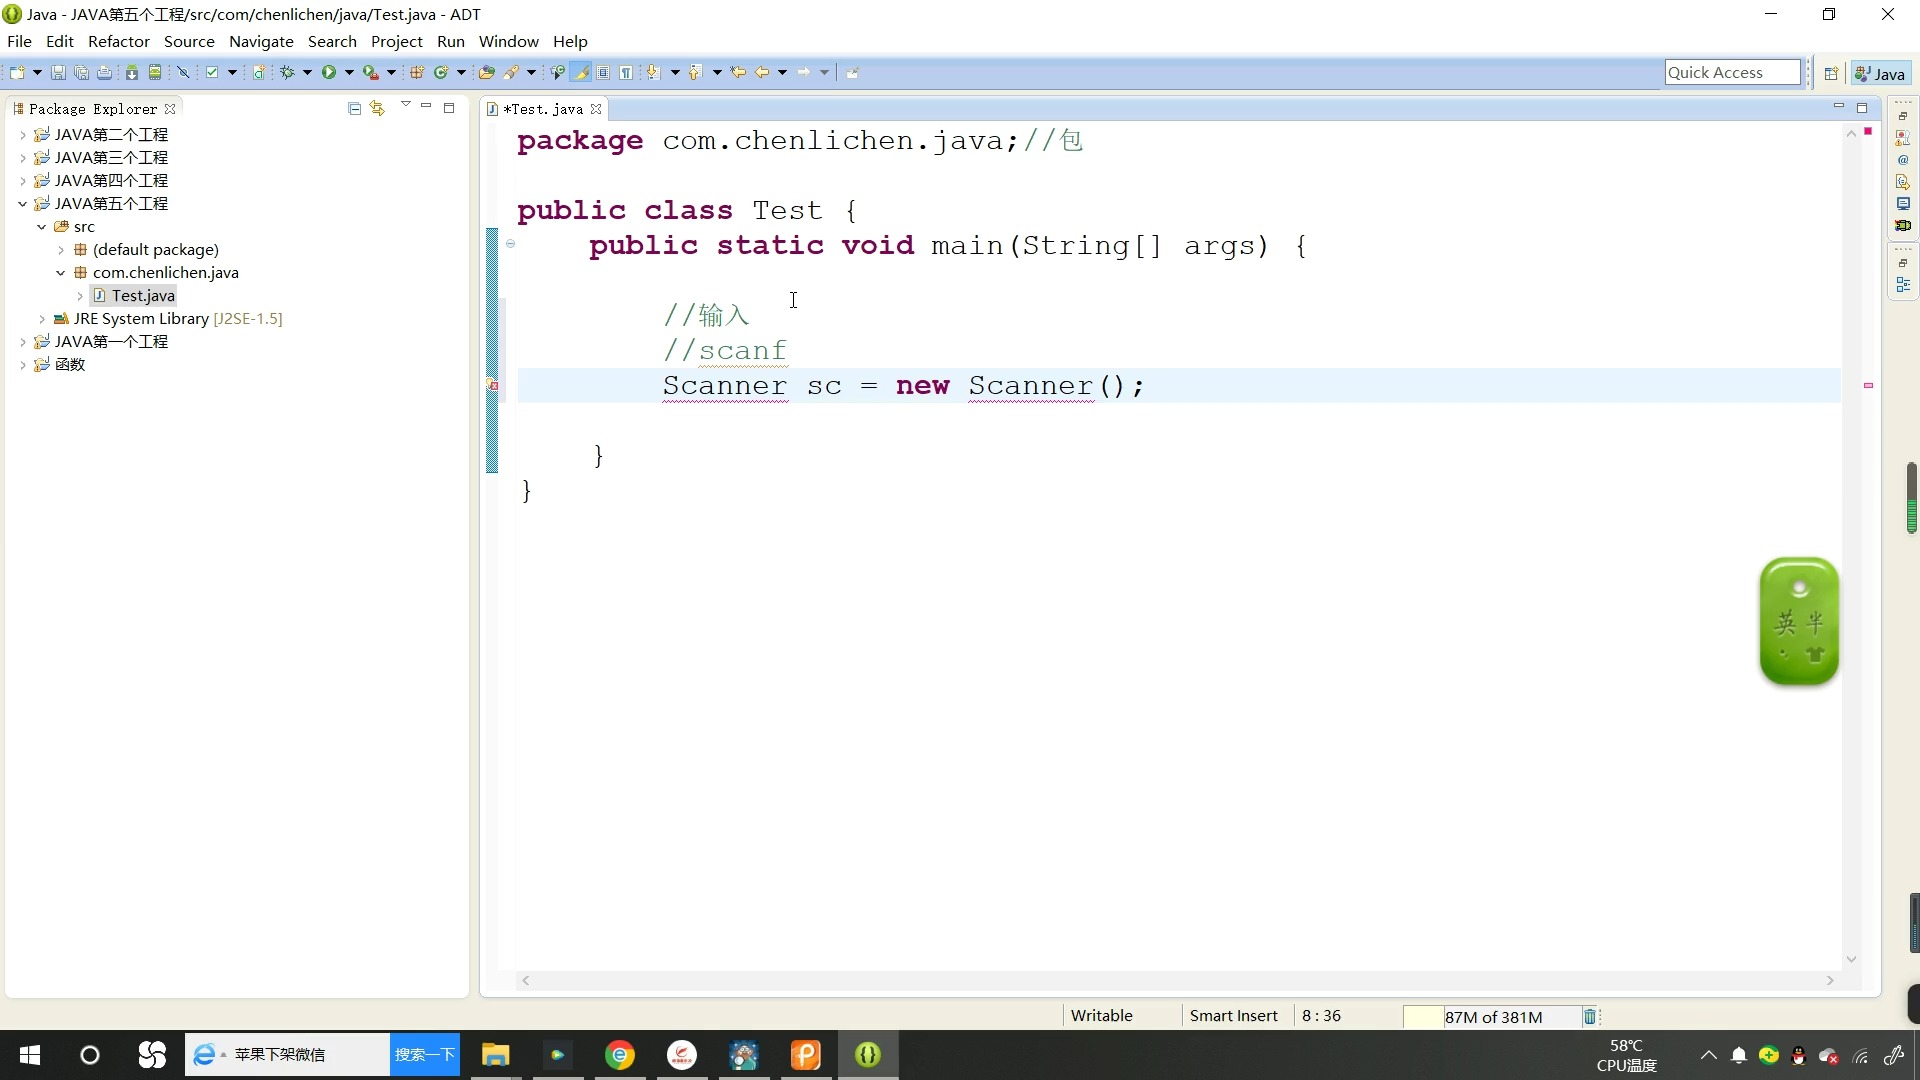Collapse JAVA第五个工程 project
Image resolution: width=1920 pixels, height=1080 pixels.
(x=23, y=203)
